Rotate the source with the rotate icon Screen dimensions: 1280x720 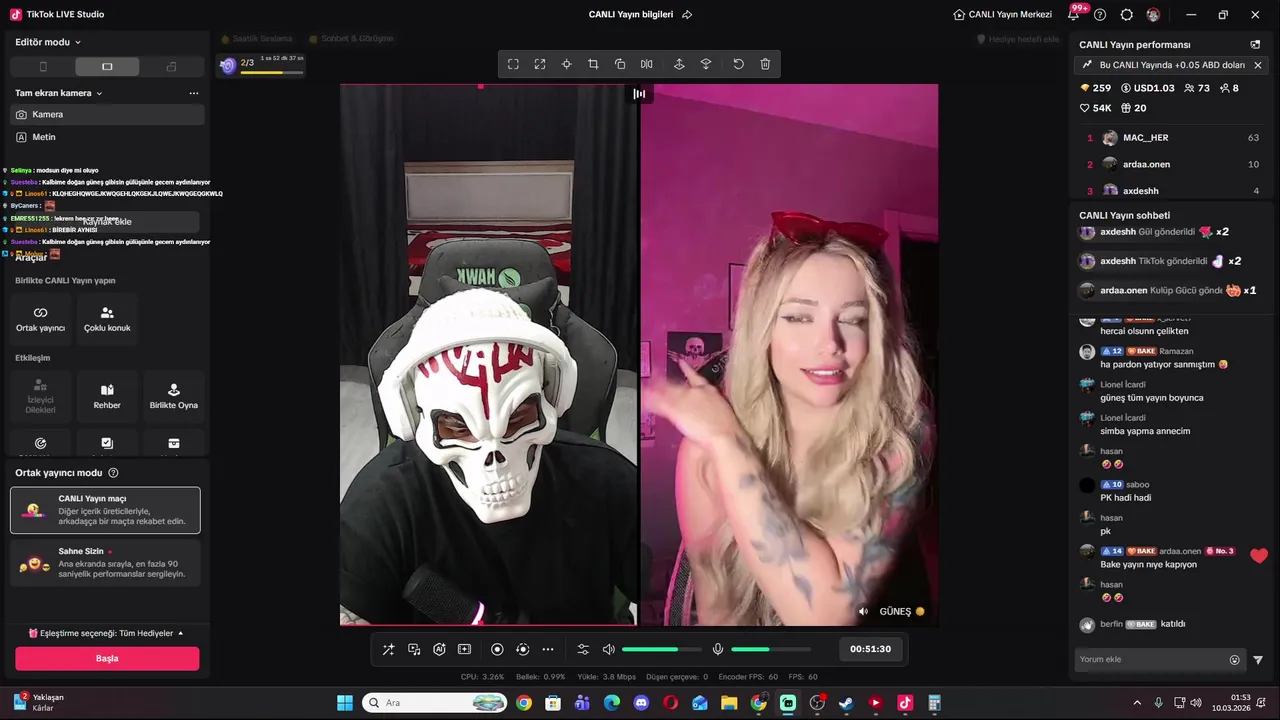(x=620, y=64)
